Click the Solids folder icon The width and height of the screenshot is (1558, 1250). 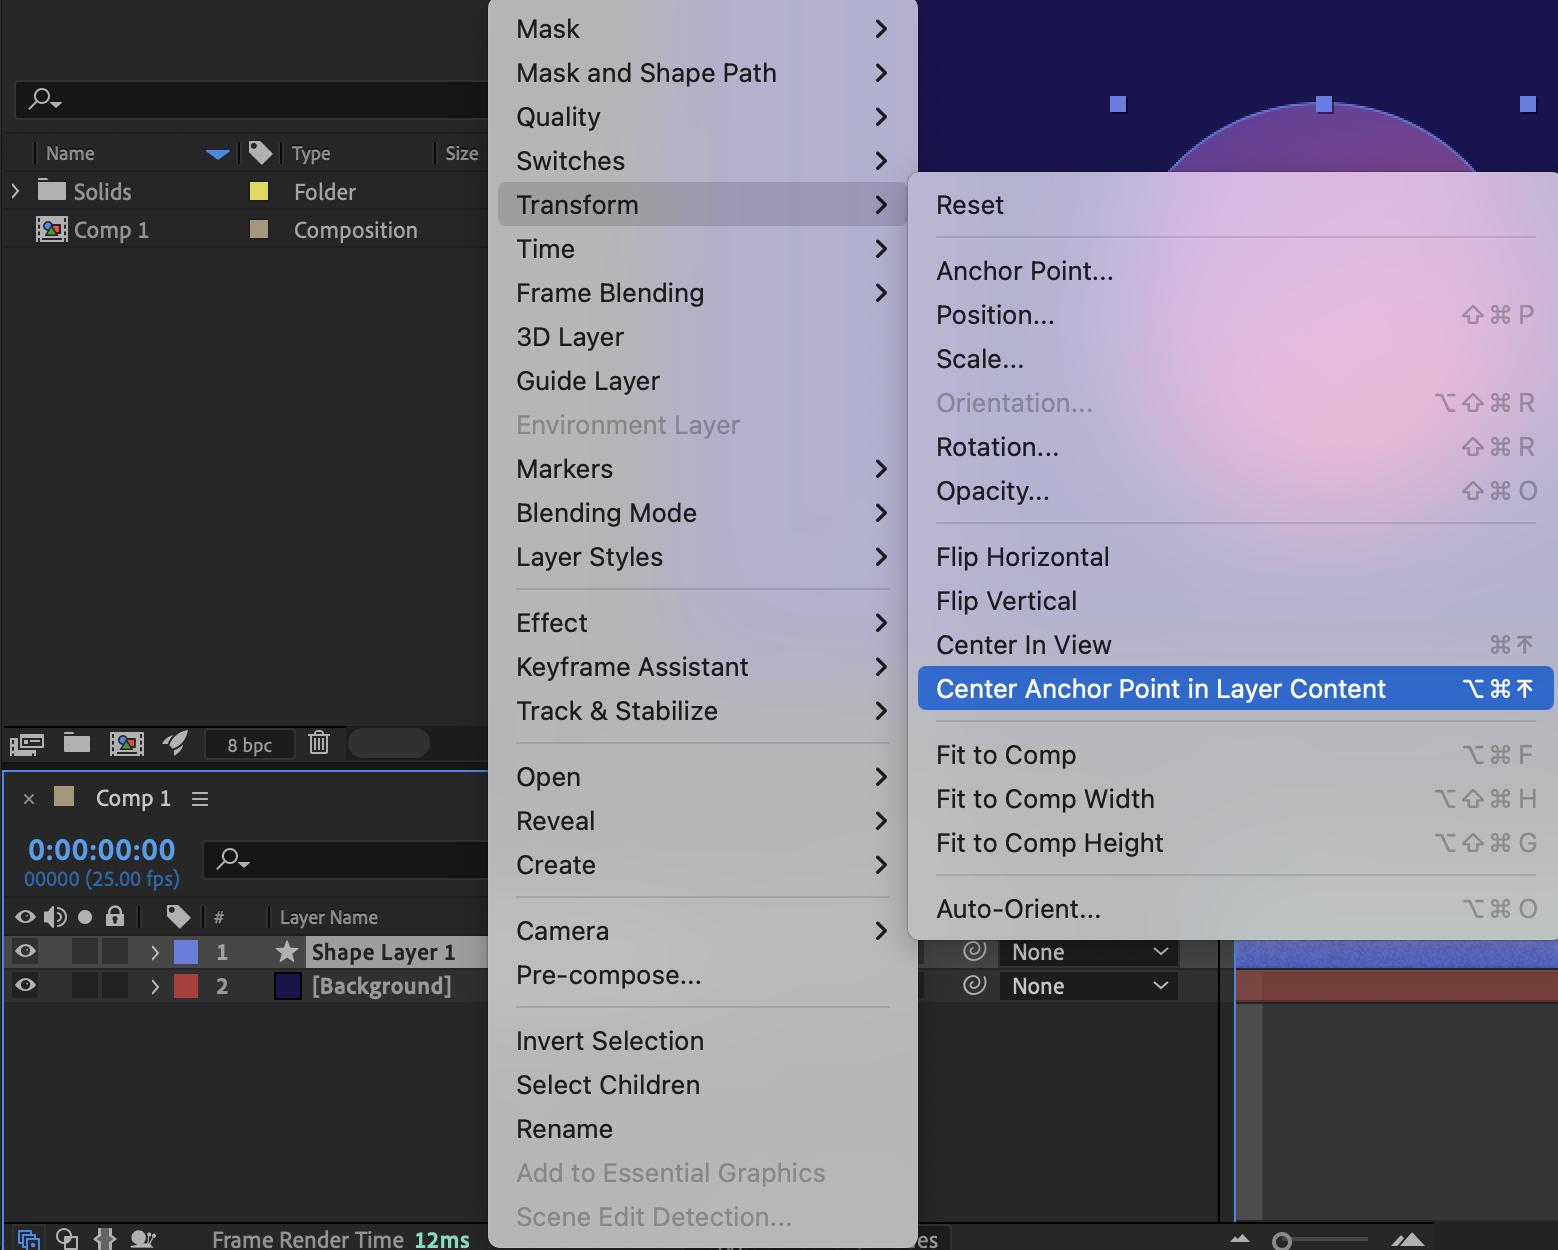(x=52, y=190)
